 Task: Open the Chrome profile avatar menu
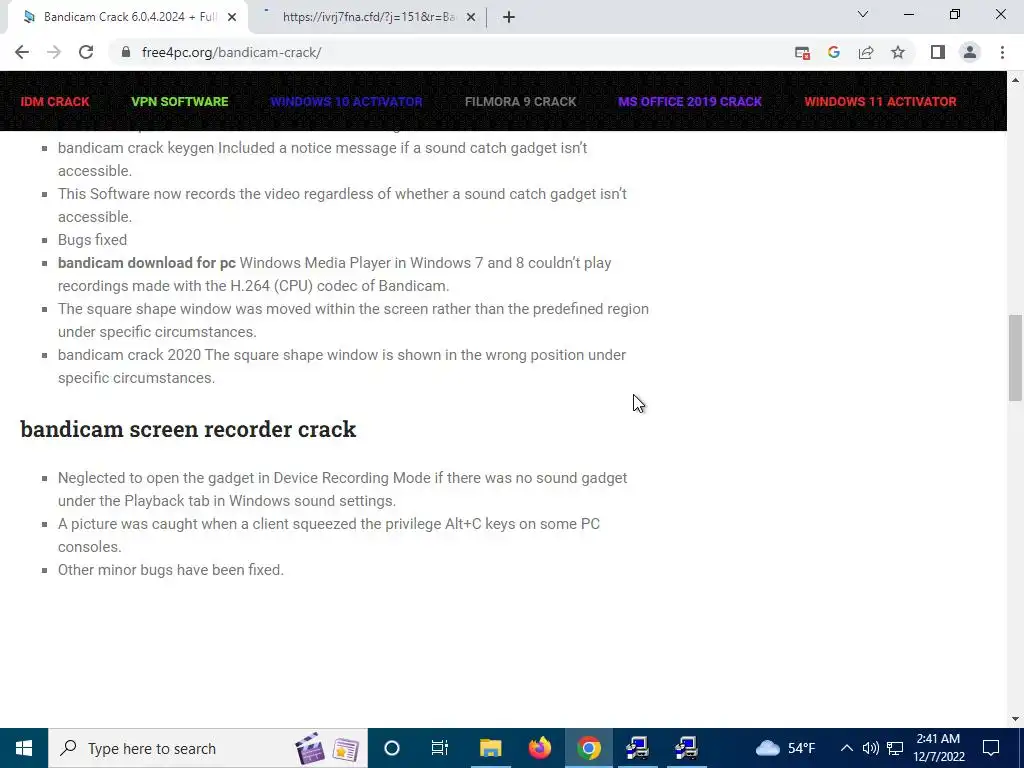click(970, 52)
